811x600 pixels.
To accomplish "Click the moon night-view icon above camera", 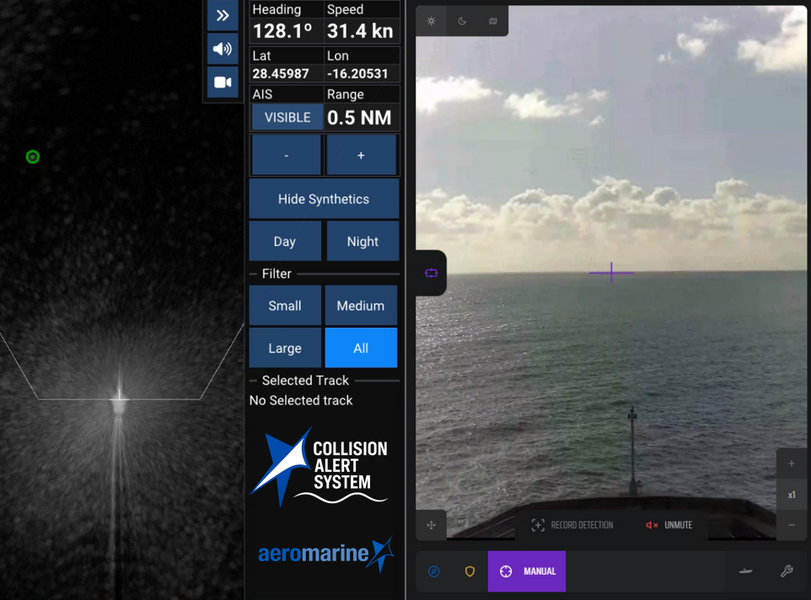I will [462, 21].
